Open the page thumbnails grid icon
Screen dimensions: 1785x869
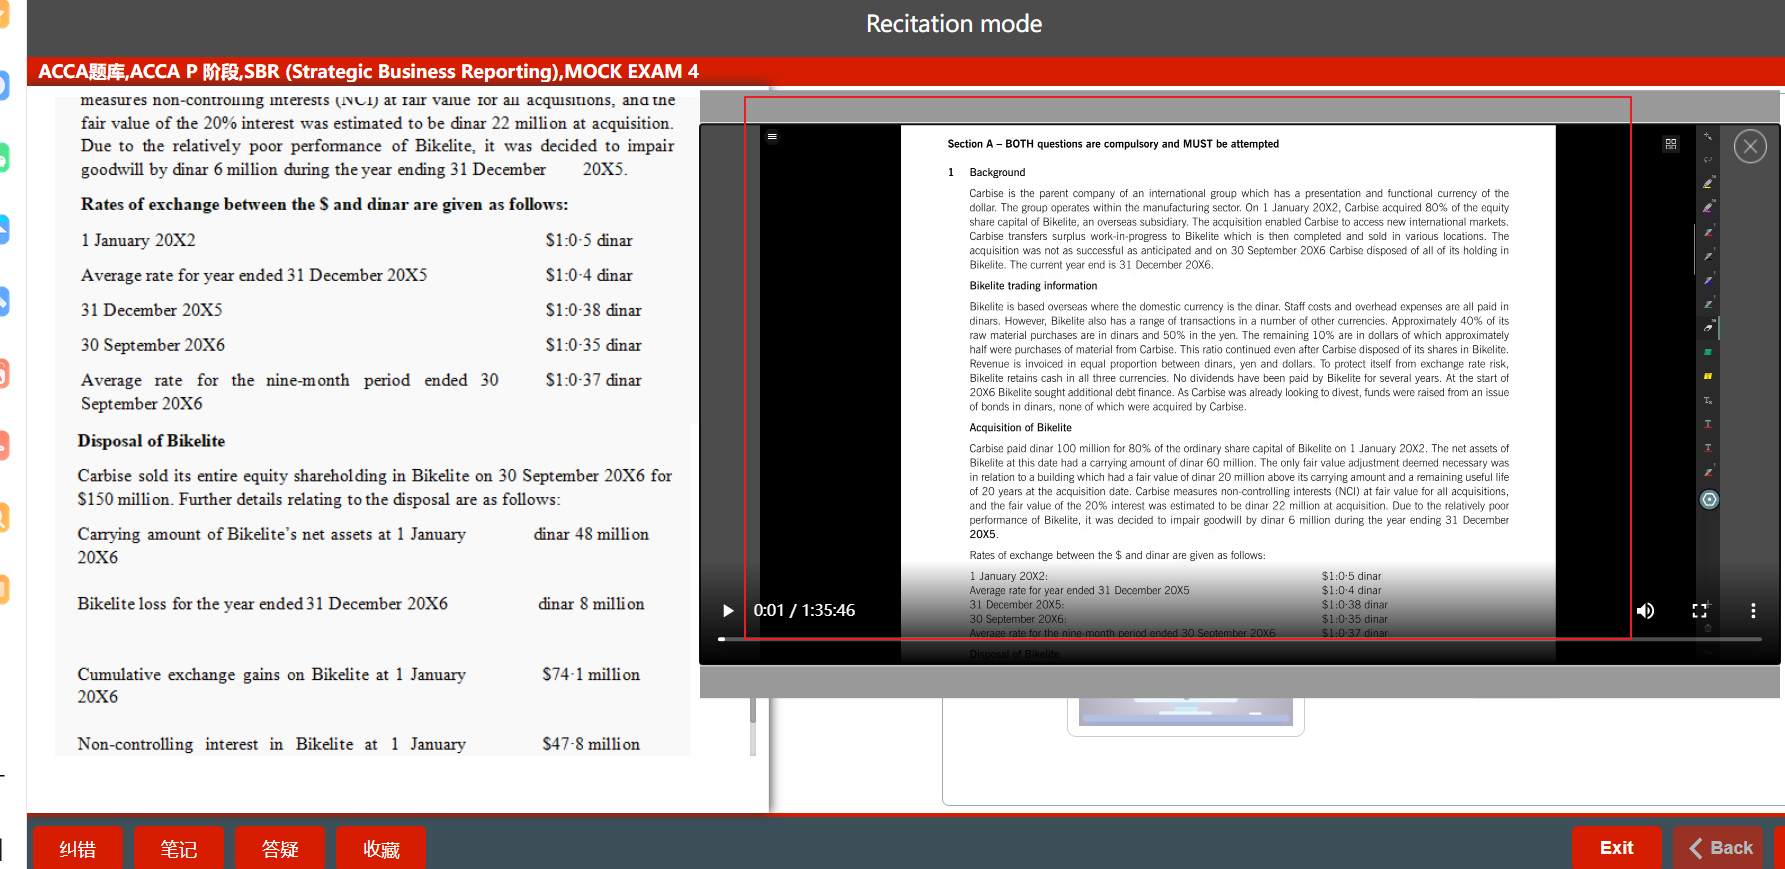pos(1671,144)
